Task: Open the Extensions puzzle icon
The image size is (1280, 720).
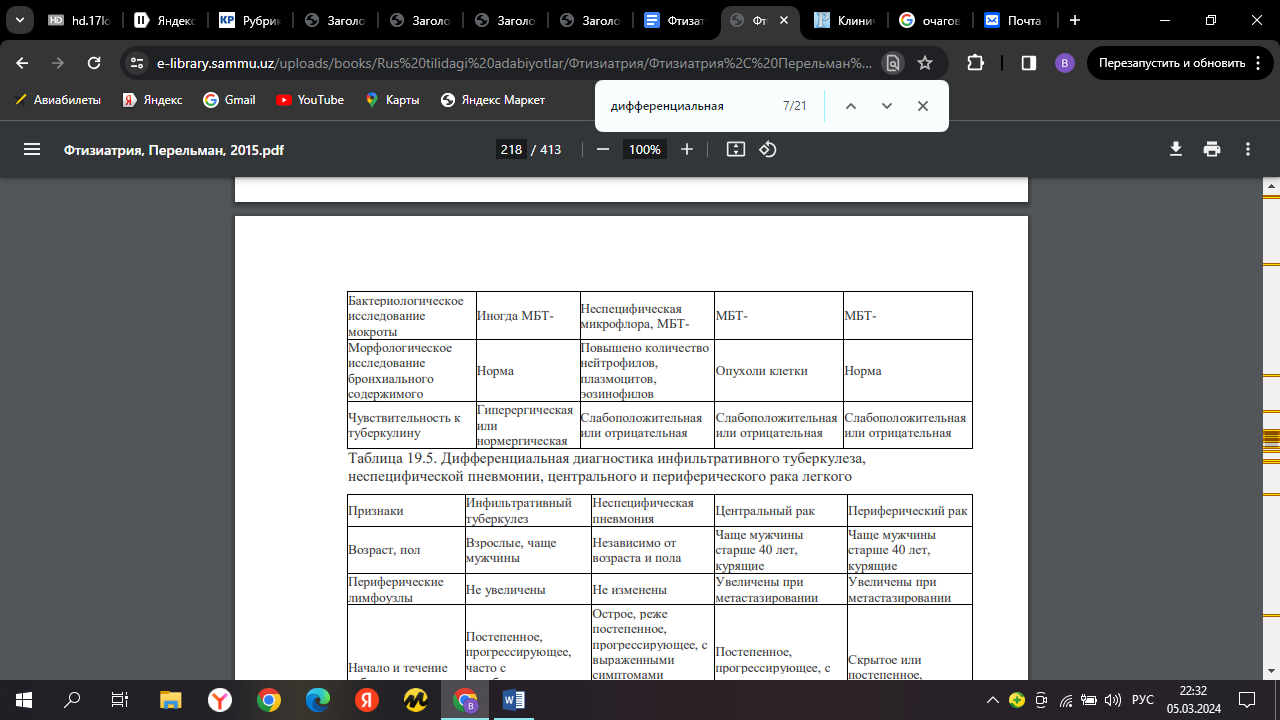Action: click(976, 63)
